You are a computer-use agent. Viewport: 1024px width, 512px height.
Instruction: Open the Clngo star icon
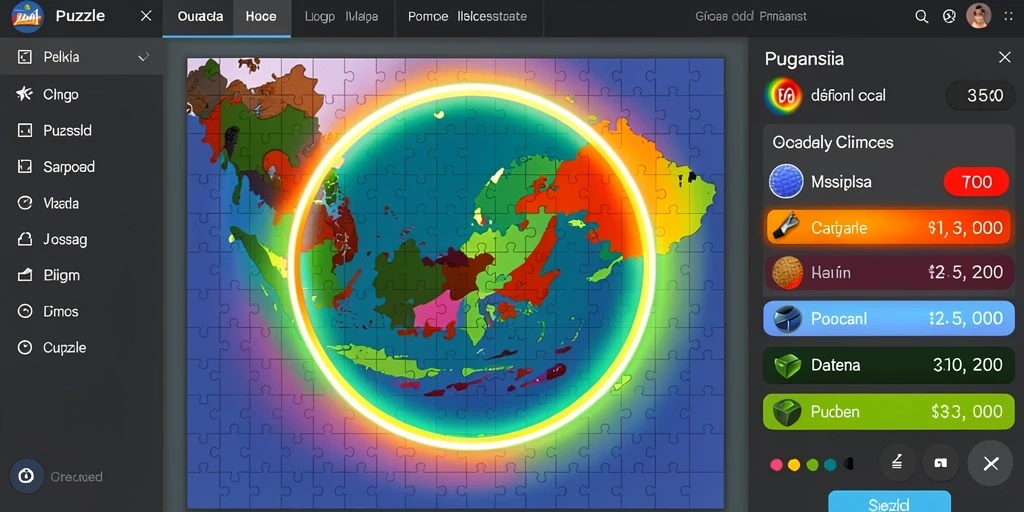coord(24,94)
